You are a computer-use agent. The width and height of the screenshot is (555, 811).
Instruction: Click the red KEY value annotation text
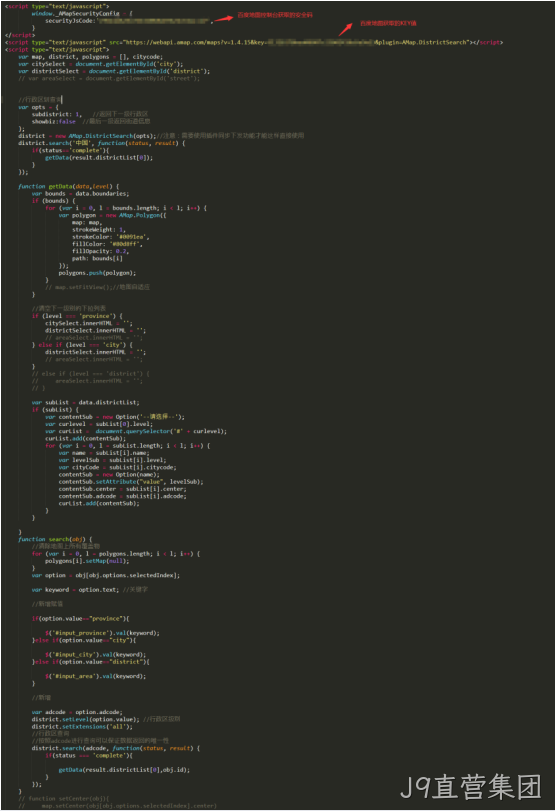[x=388, y=23]
